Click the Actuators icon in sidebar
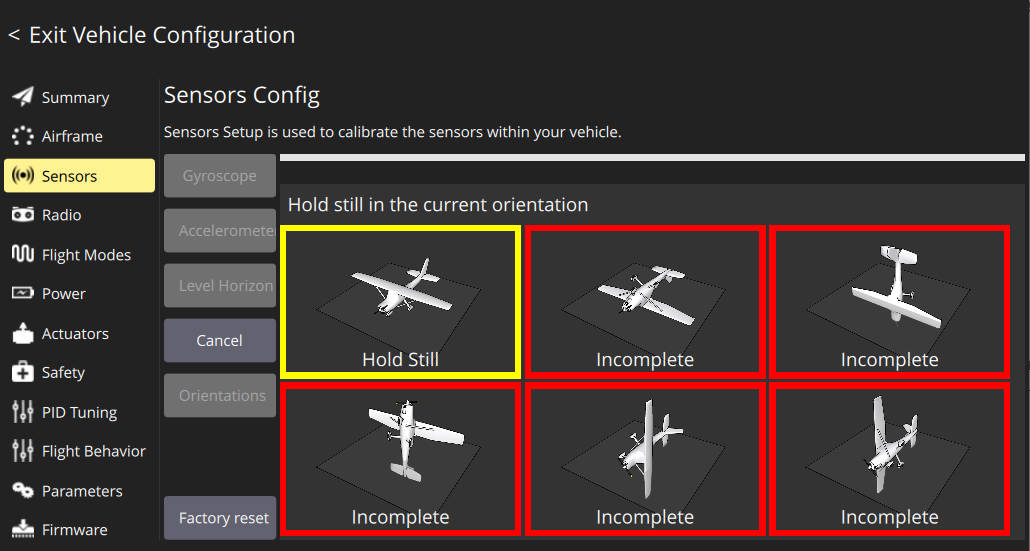 pos(22,333)
